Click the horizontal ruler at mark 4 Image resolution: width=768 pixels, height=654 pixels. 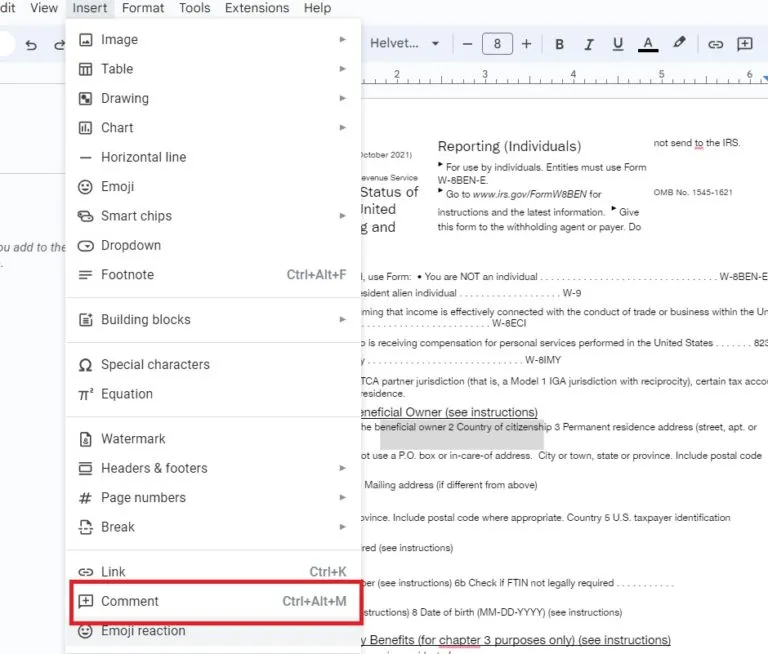point(573,75)
